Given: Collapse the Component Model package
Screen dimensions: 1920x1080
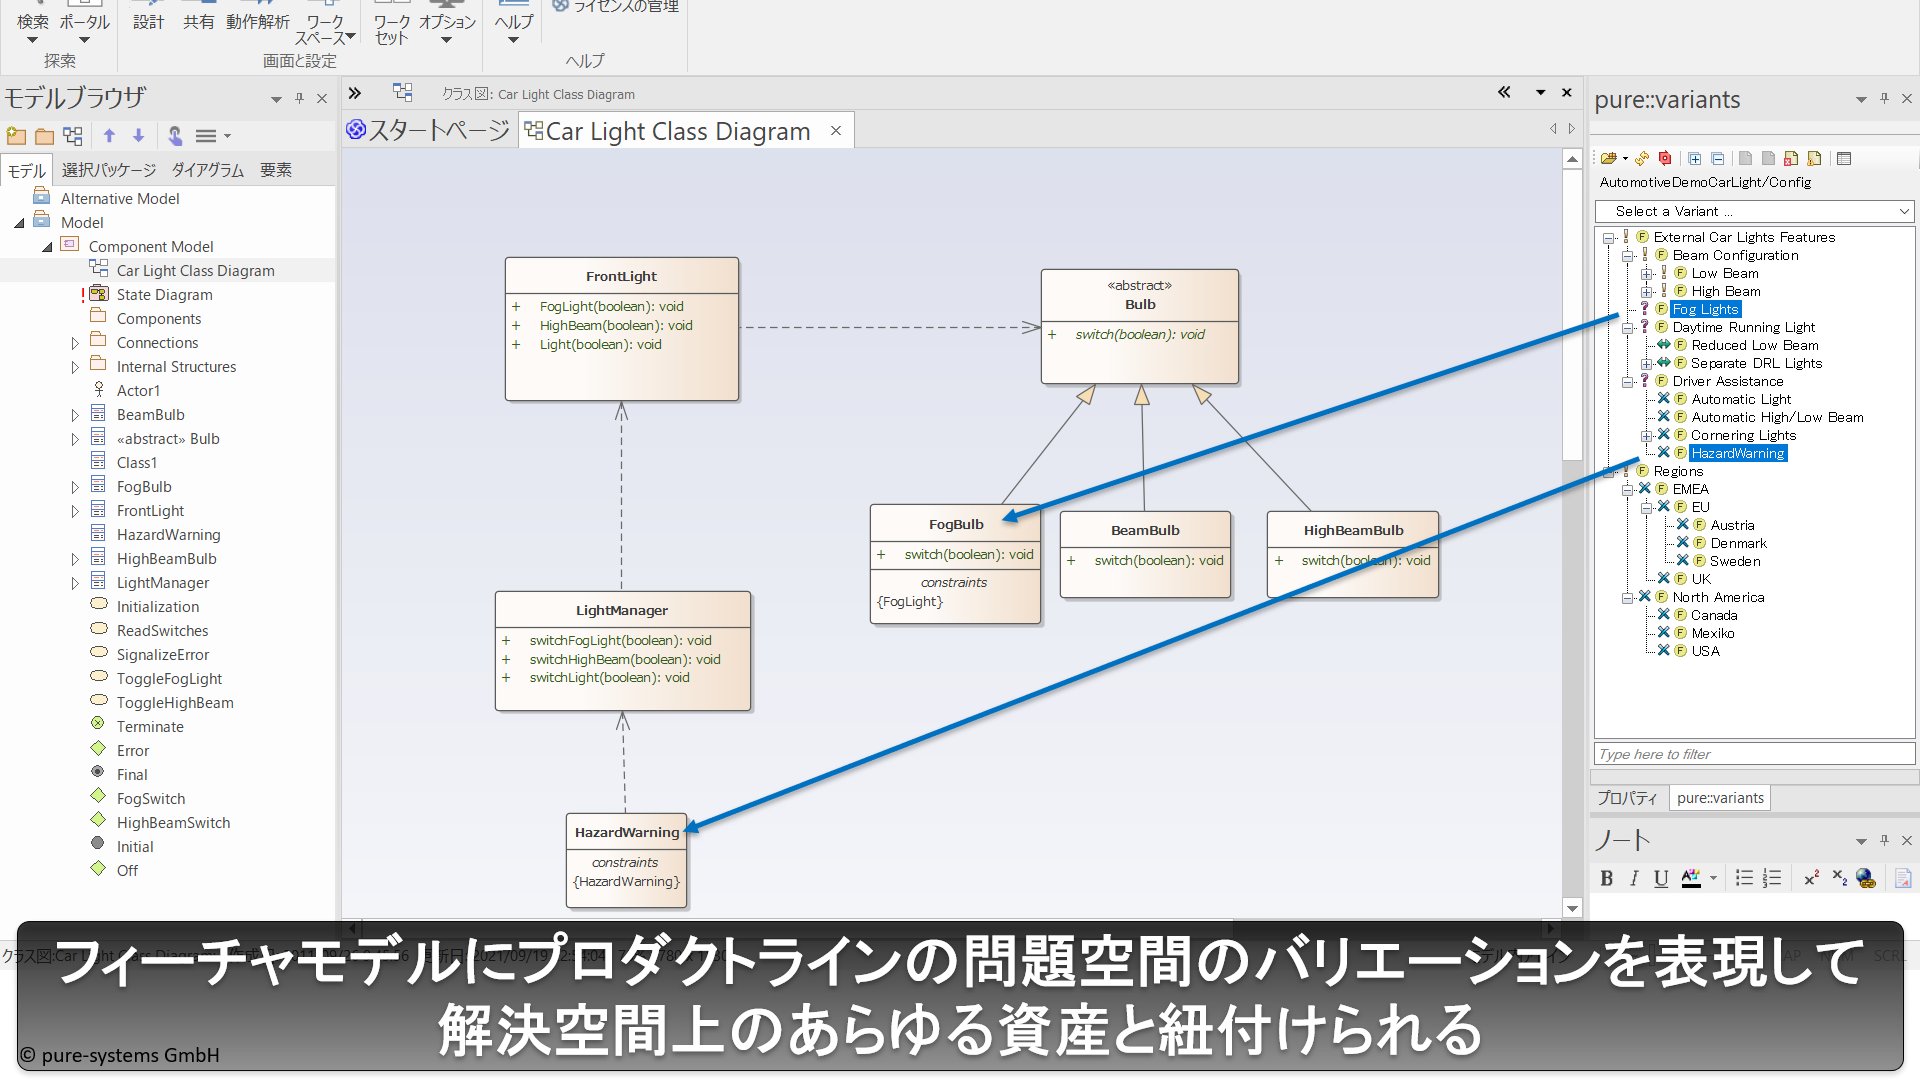Looking at the screenshot, I should [47, 247].
